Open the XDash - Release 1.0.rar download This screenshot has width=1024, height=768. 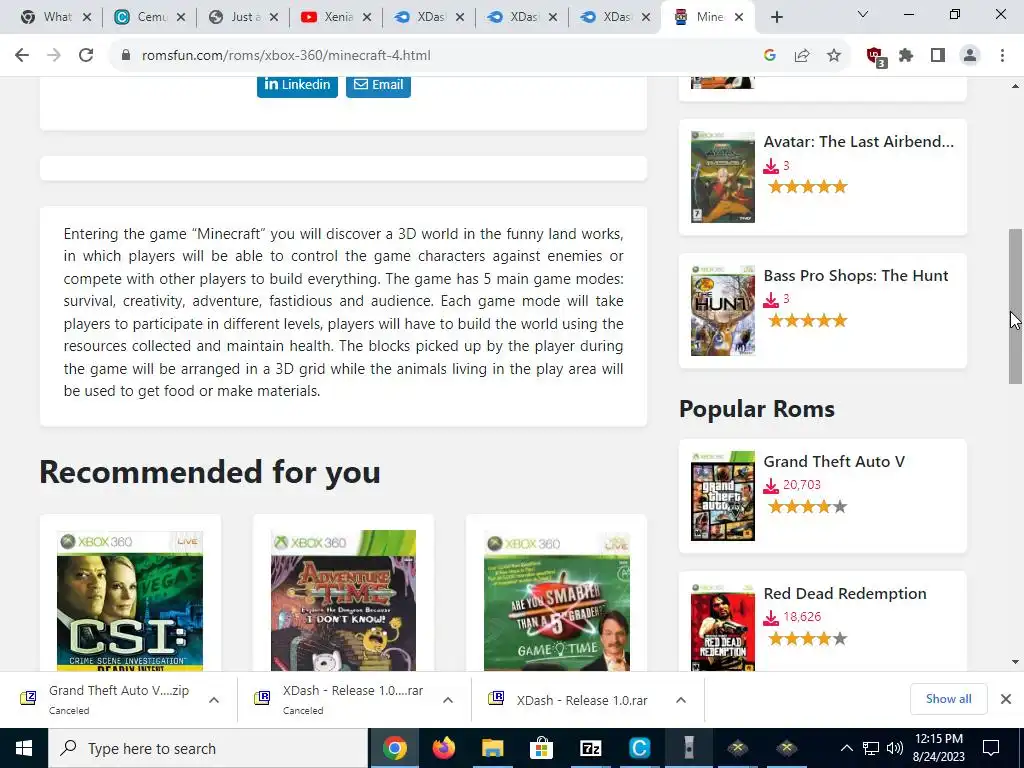point(581,700)
